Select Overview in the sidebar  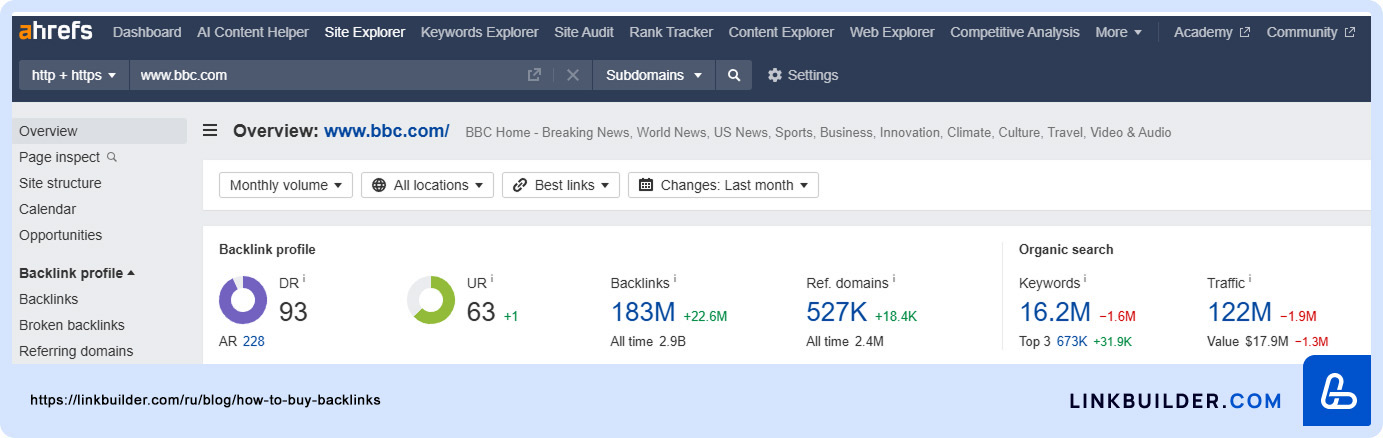(99, 131)
